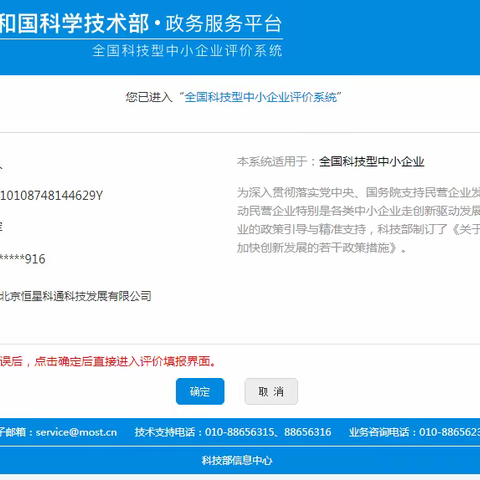Click the blue 确定 confirm button
The width and height of the screenshot is (480, 480).
click(200, 391)
